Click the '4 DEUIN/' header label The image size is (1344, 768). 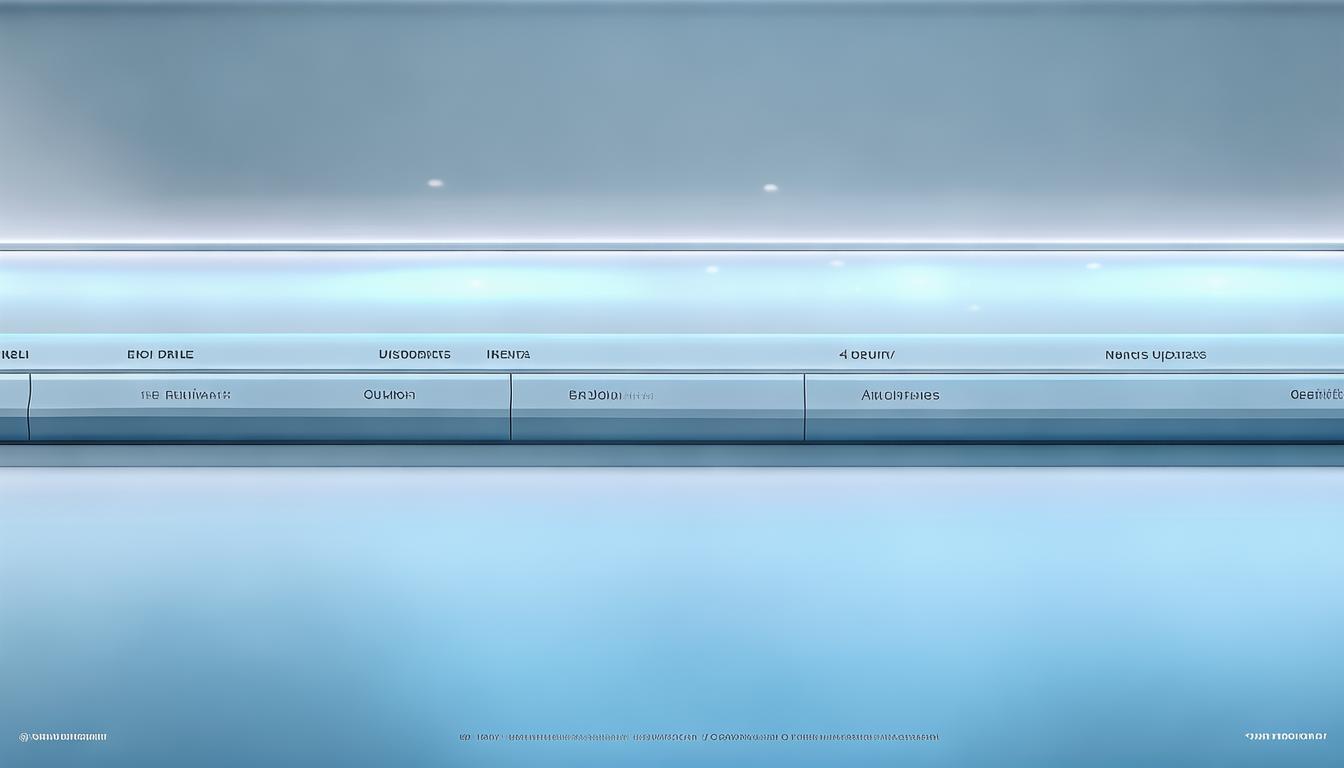[x=866, y=354]
